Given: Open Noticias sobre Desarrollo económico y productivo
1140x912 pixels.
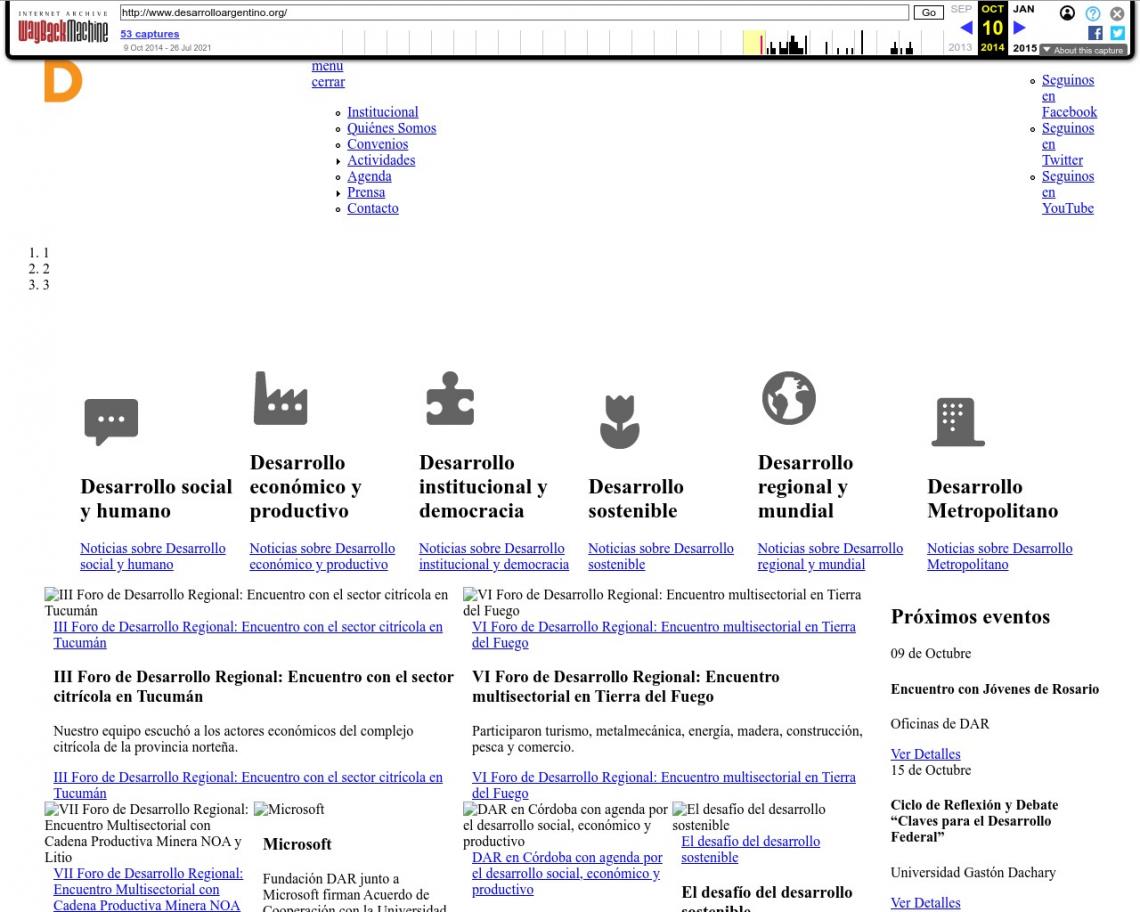Looking at the screenshot, I should coord(322,556).
